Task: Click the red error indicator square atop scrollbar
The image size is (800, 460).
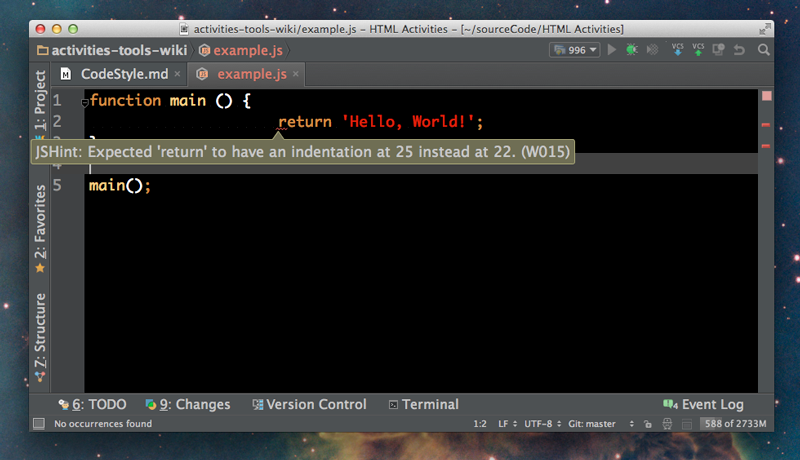Action: 766,96
